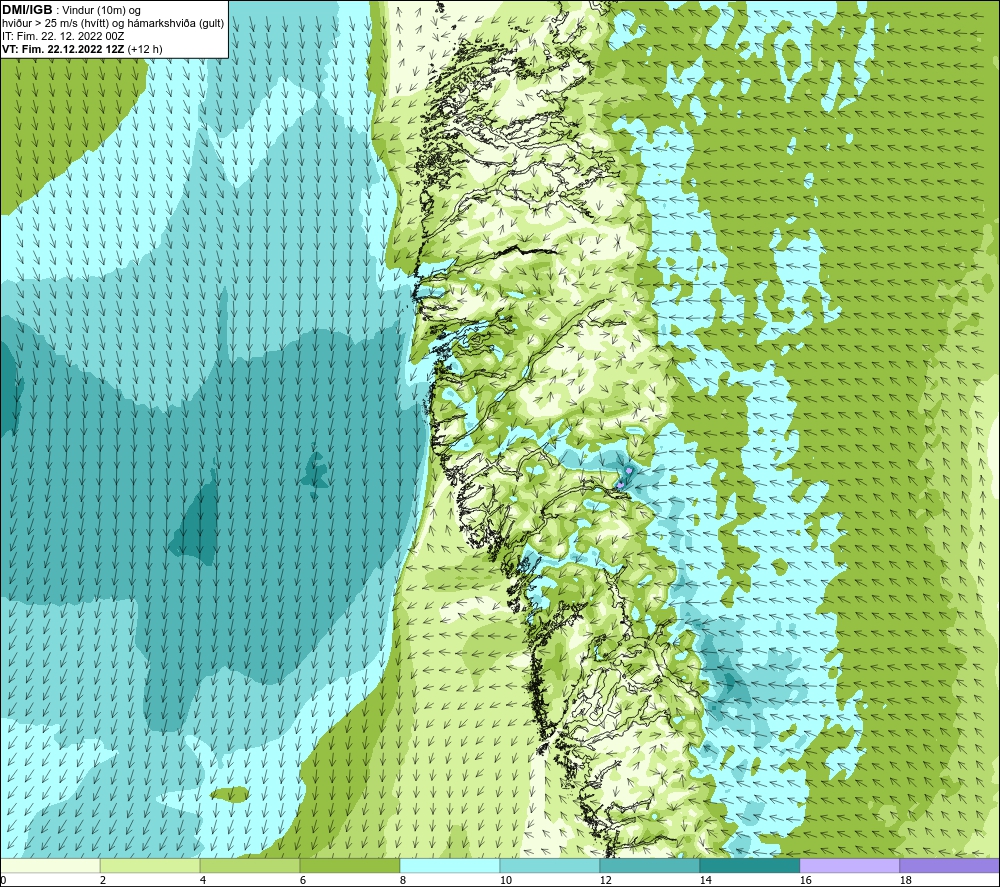The width and height of the screenshot is (1000, 887).
Task: Click the 'hviður > 25 m/s (hvítt)' legend line
Action: (55, 24)
